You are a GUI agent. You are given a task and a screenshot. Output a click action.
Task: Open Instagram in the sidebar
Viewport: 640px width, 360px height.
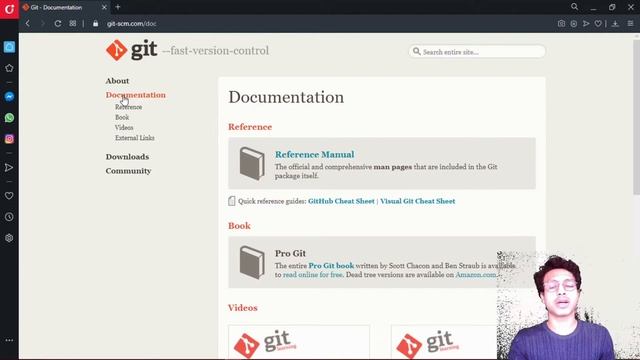pyautogui.click(x=9, y=139)
